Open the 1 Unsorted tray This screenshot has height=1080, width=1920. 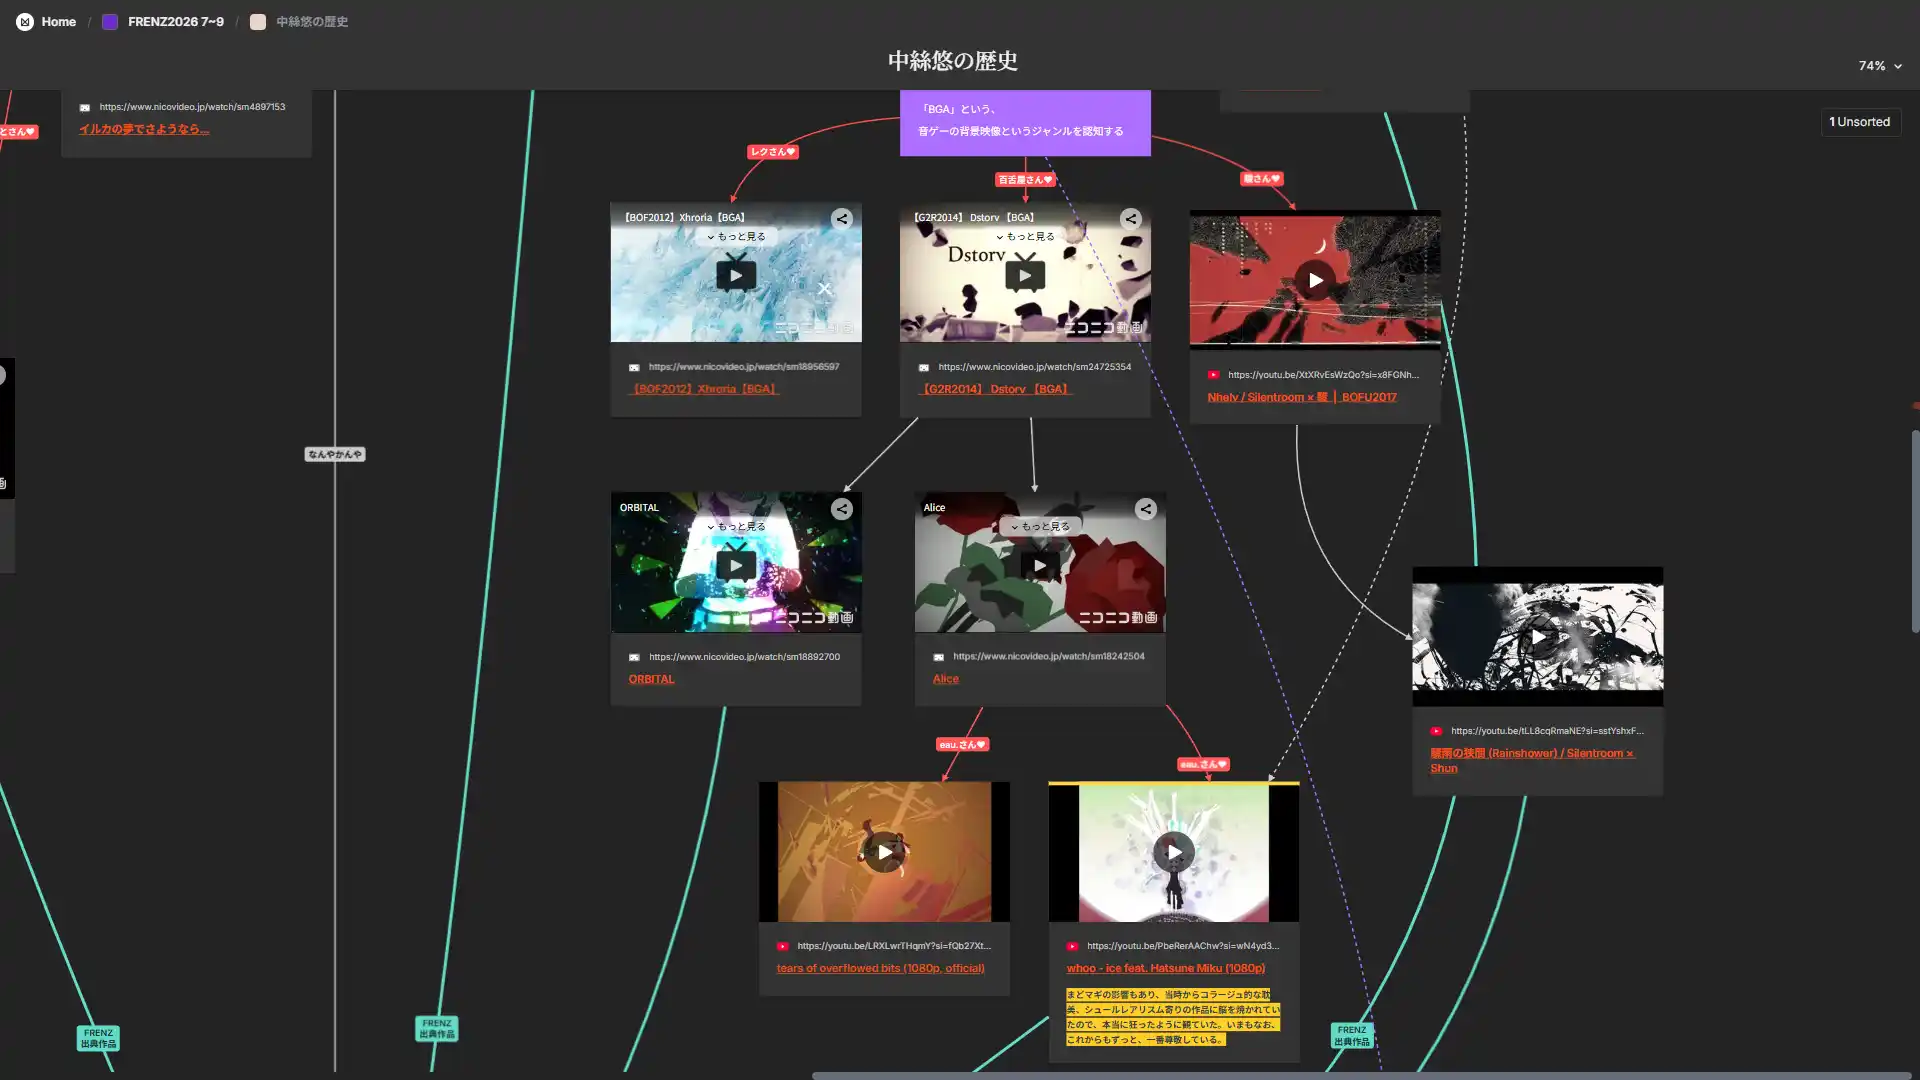tap(1860, 122)
